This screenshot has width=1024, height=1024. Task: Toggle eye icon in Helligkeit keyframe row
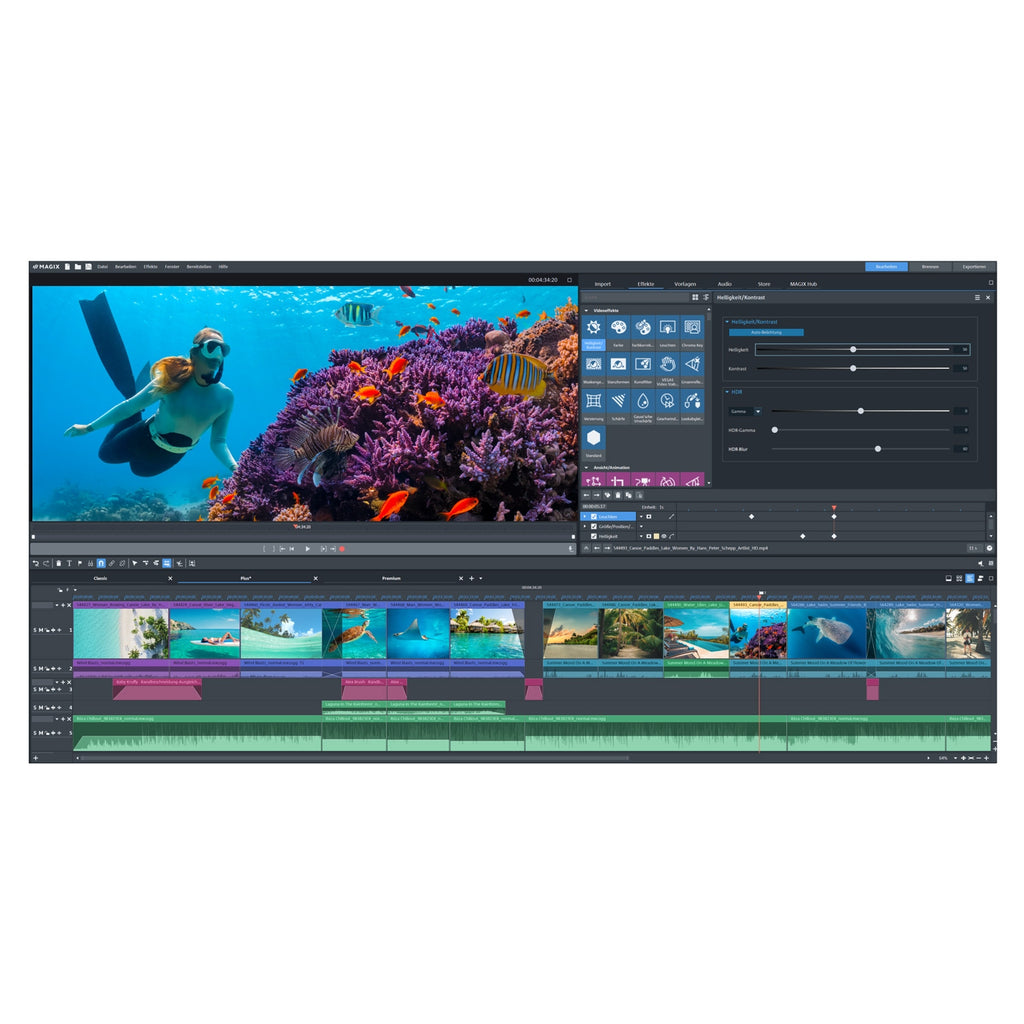click(x=664, y=536)
